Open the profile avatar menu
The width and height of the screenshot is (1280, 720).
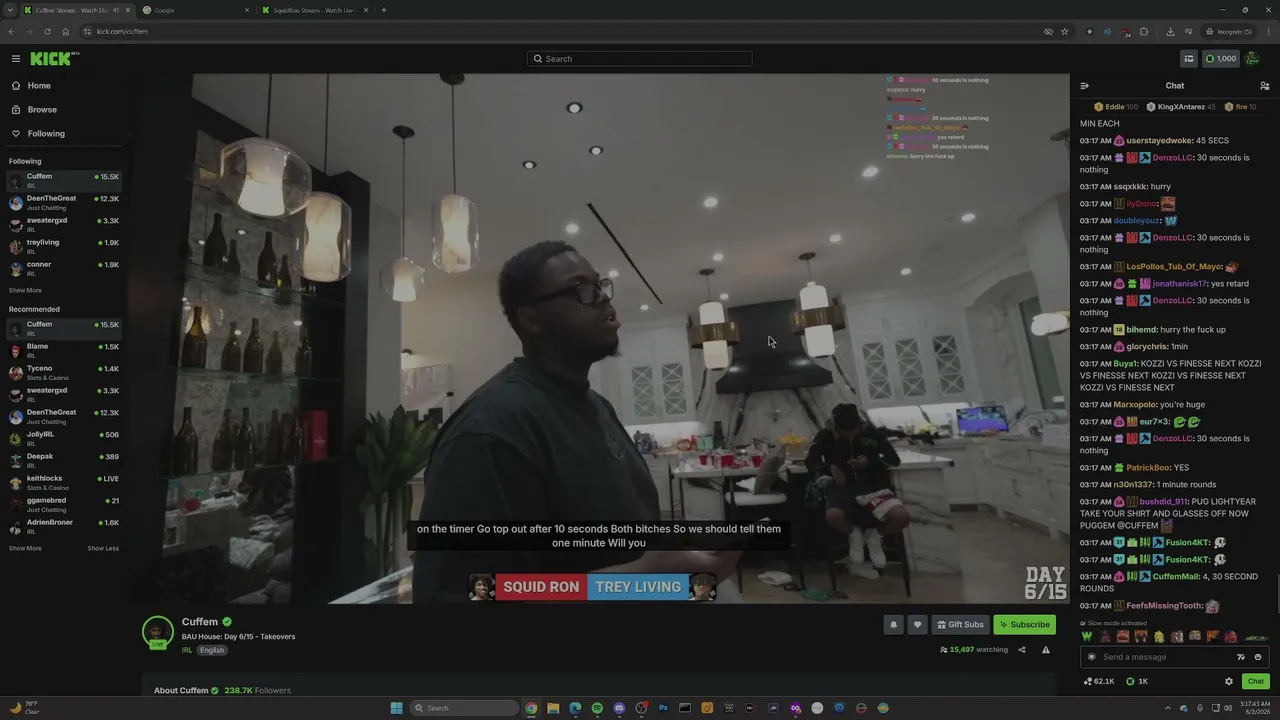pyautogui.click(x=1253, y=59)
